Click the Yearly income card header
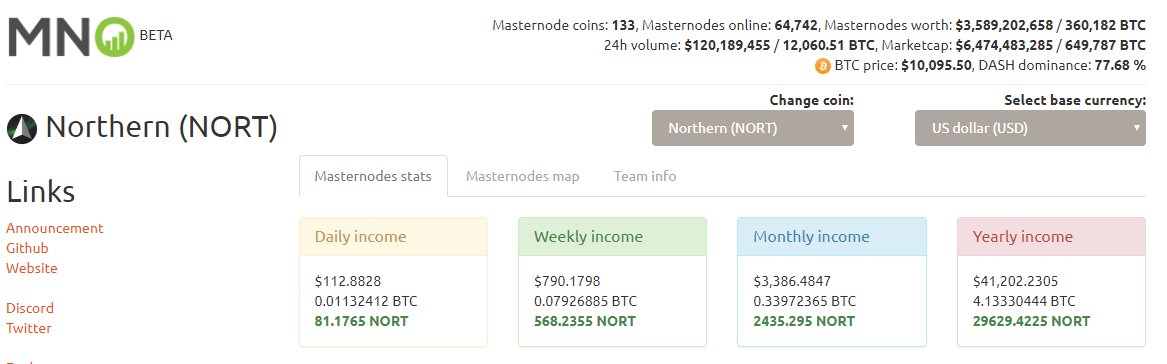Image resolution: width=1167 pixels, height=364 pixels. tap(1051, 237)
